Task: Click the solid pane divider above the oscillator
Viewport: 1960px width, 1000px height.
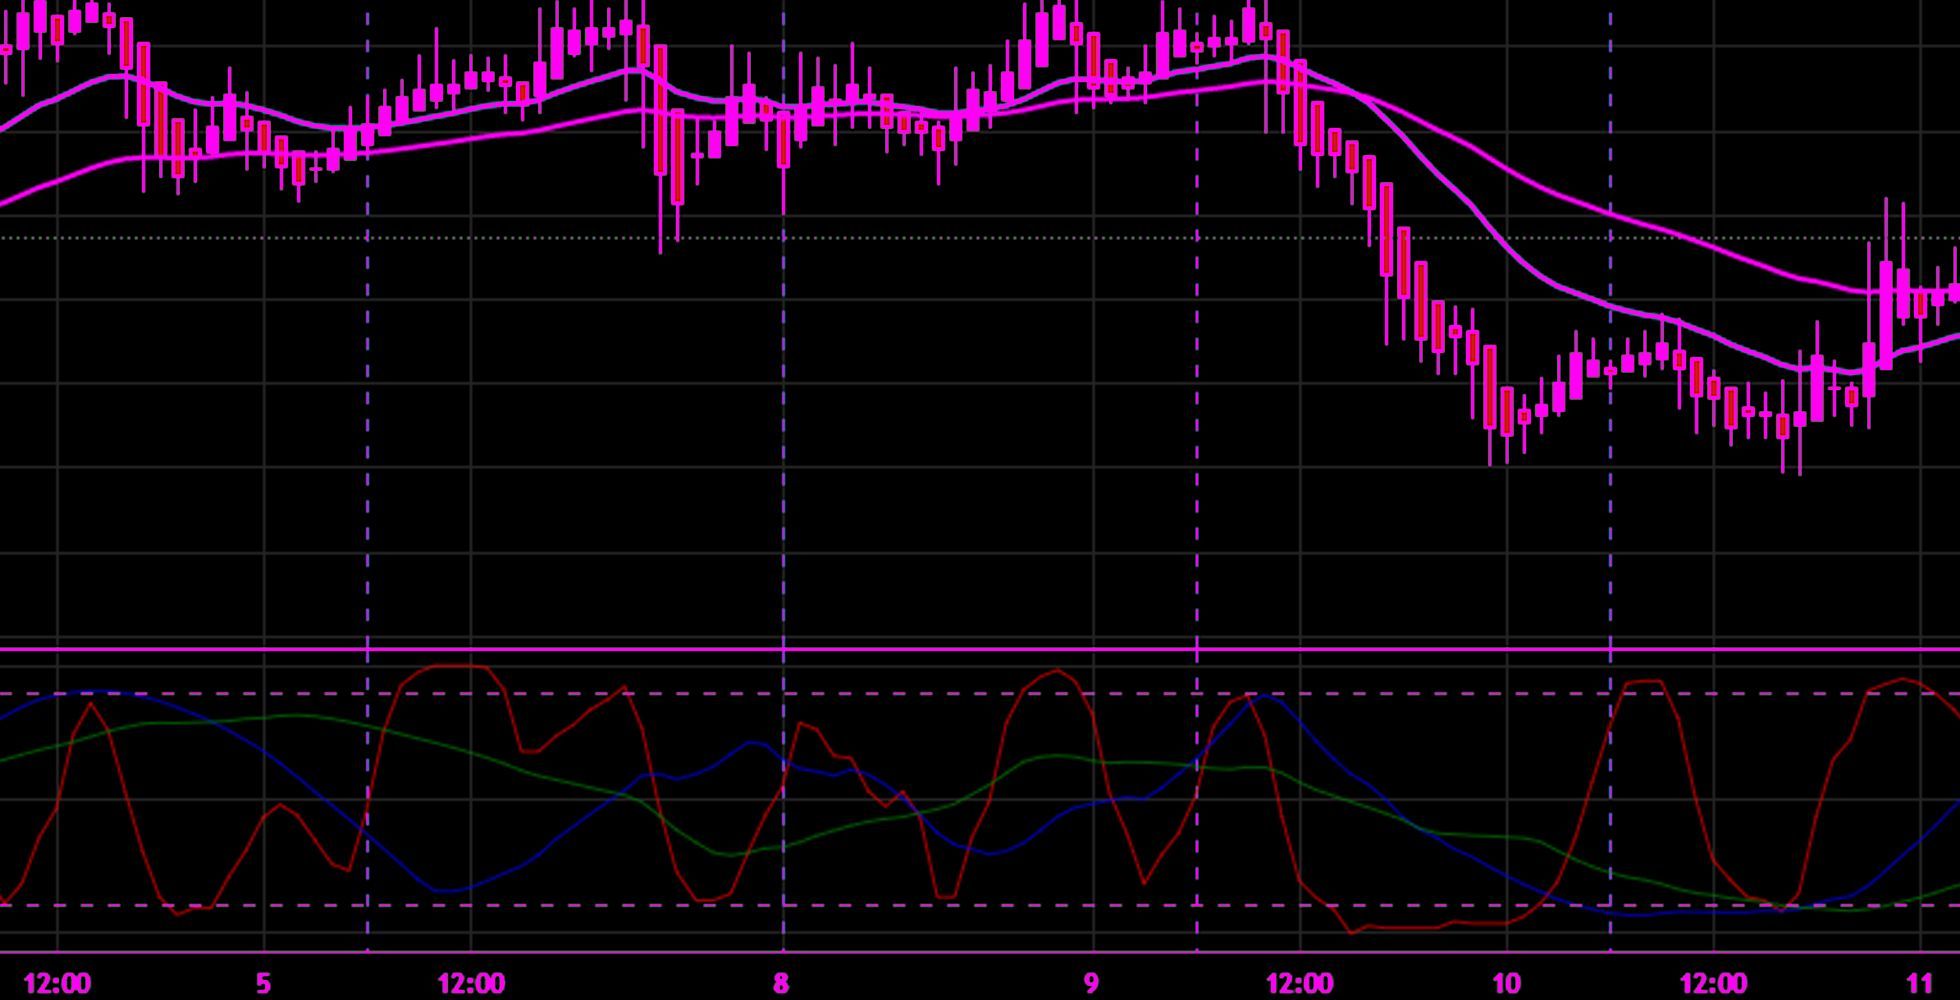Action: click(x=980, y=650)
